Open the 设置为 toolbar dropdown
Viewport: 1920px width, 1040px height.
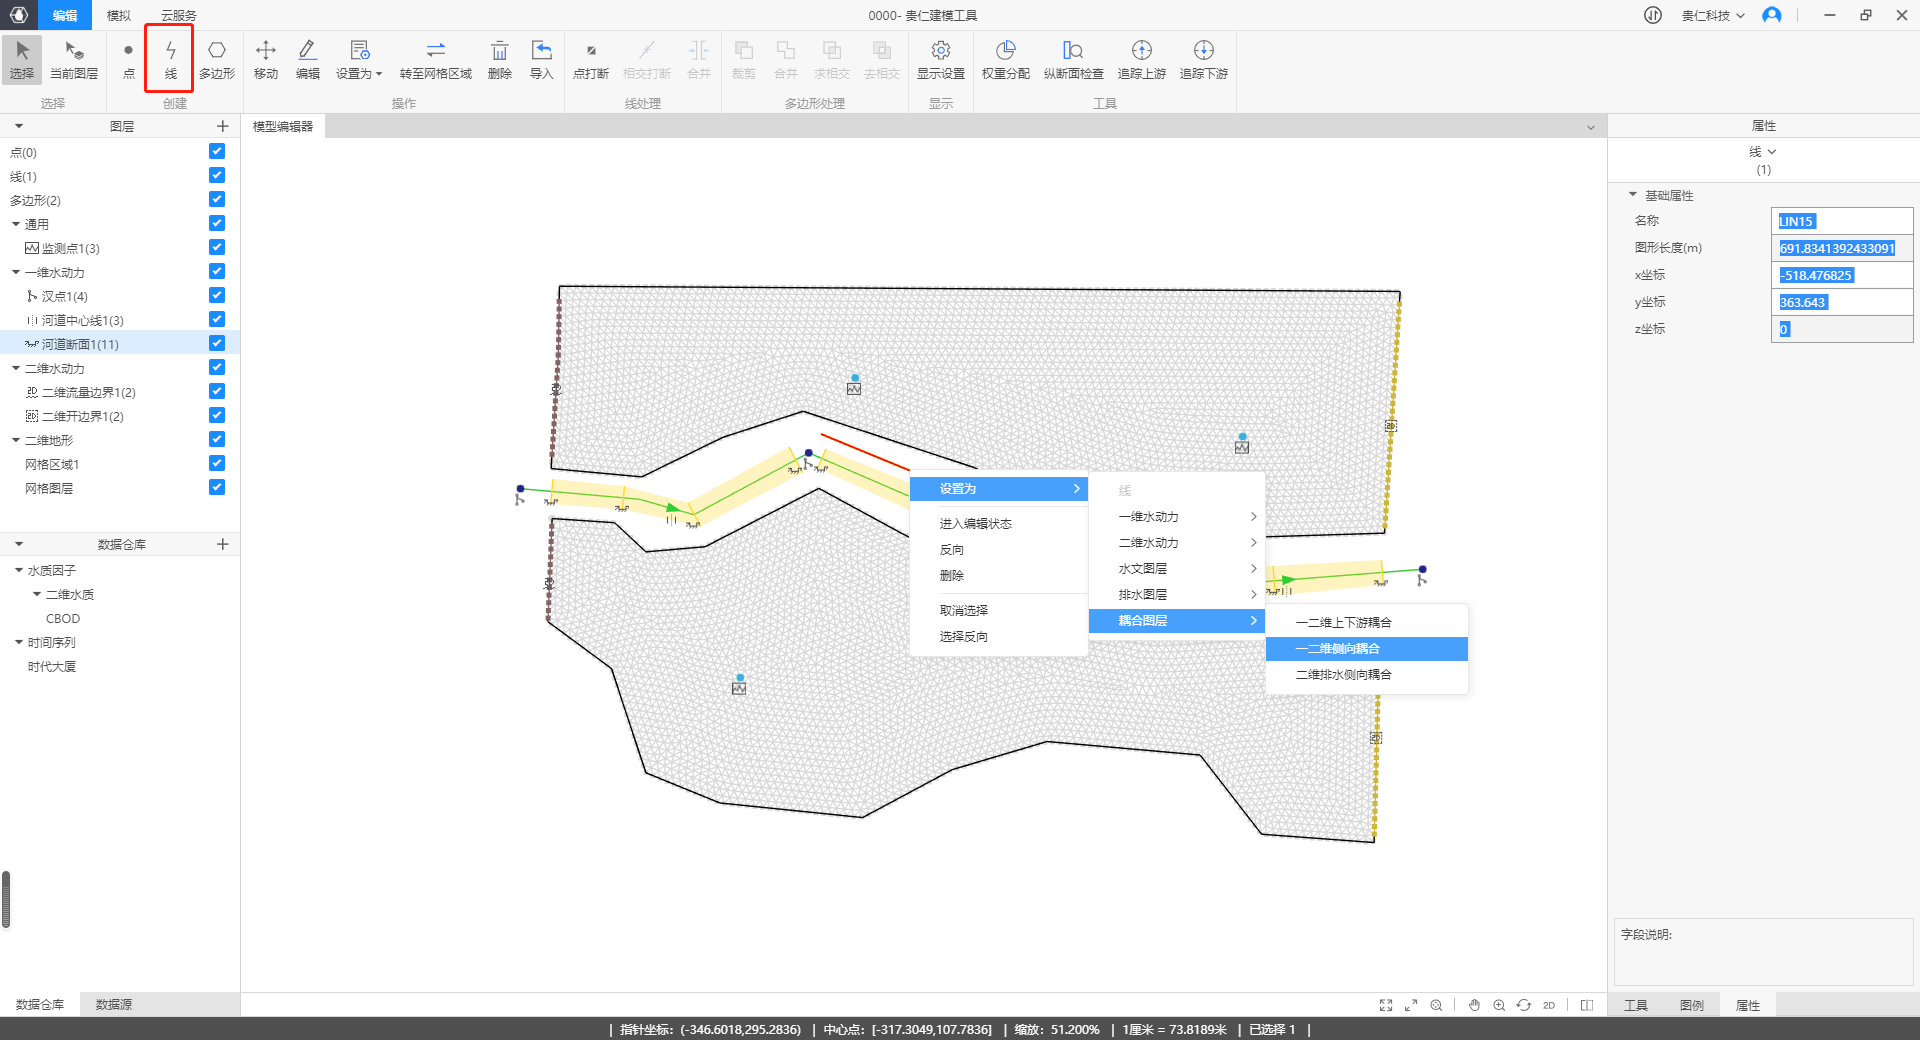[x=359, y=59]
